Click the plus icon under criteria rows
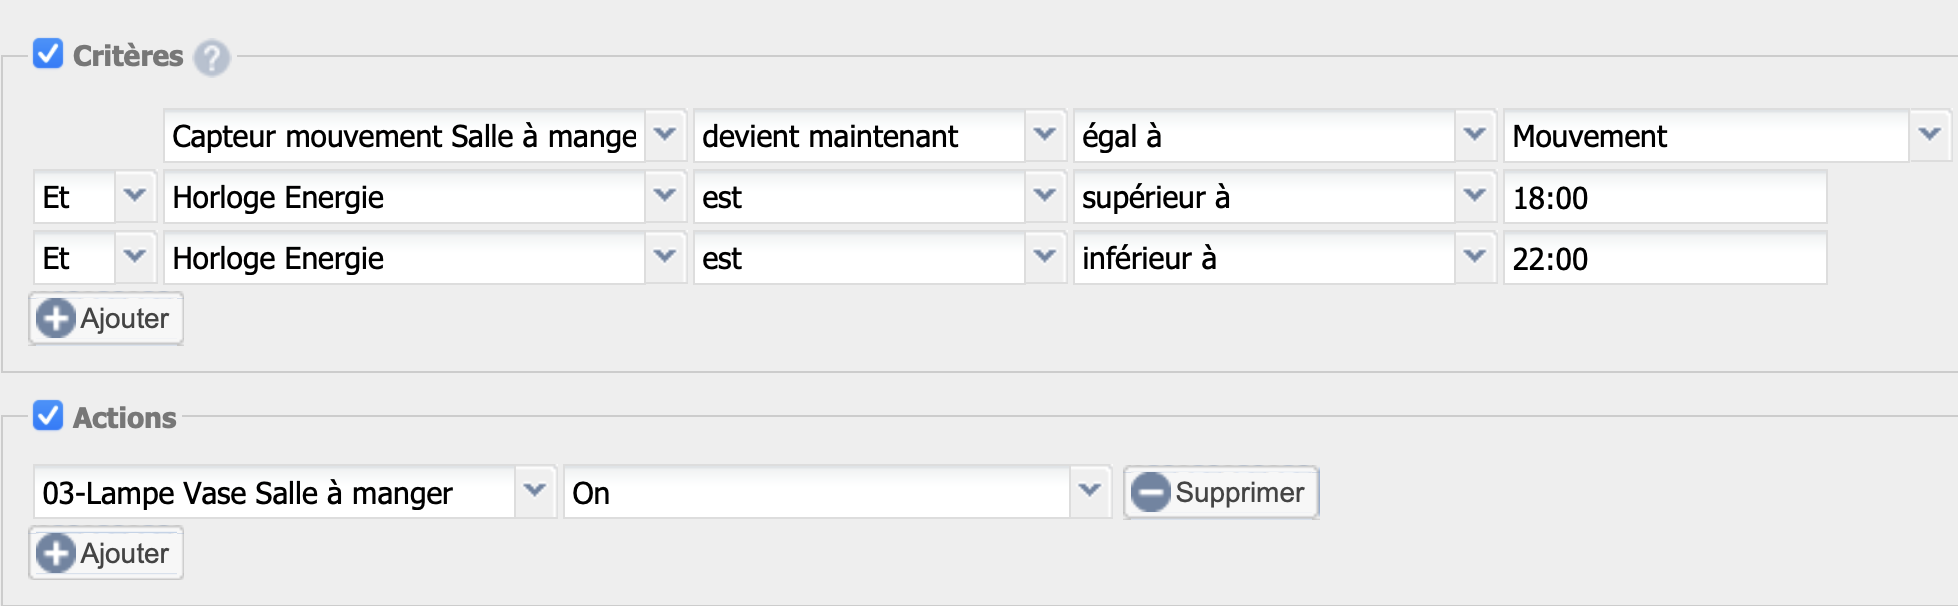The height and width of the screenshot is (606, 1958). (x=56, y=319)
